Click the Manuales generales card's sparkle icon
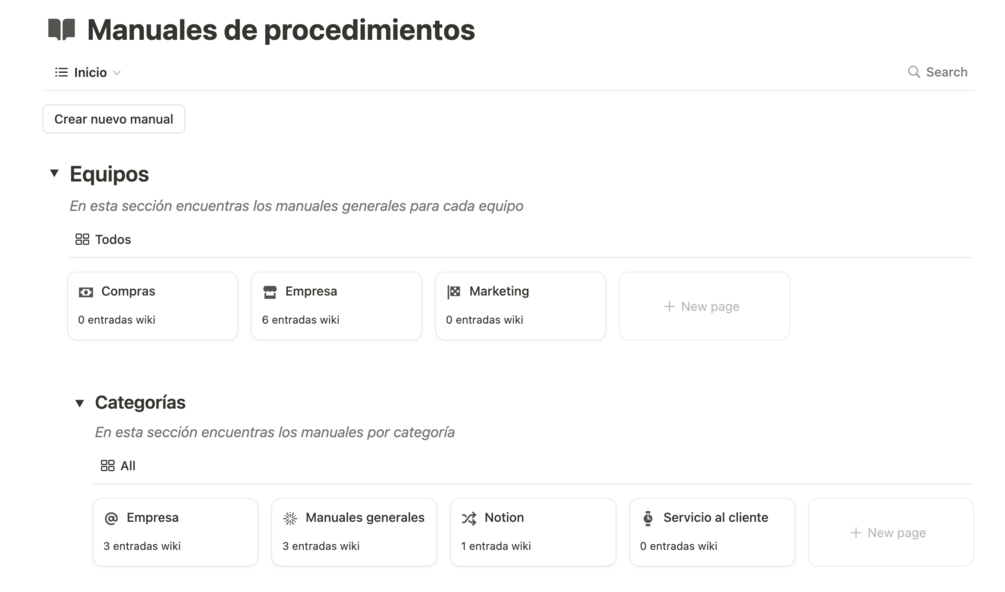Screen dimensions: 1005x592 pos(290,518)
